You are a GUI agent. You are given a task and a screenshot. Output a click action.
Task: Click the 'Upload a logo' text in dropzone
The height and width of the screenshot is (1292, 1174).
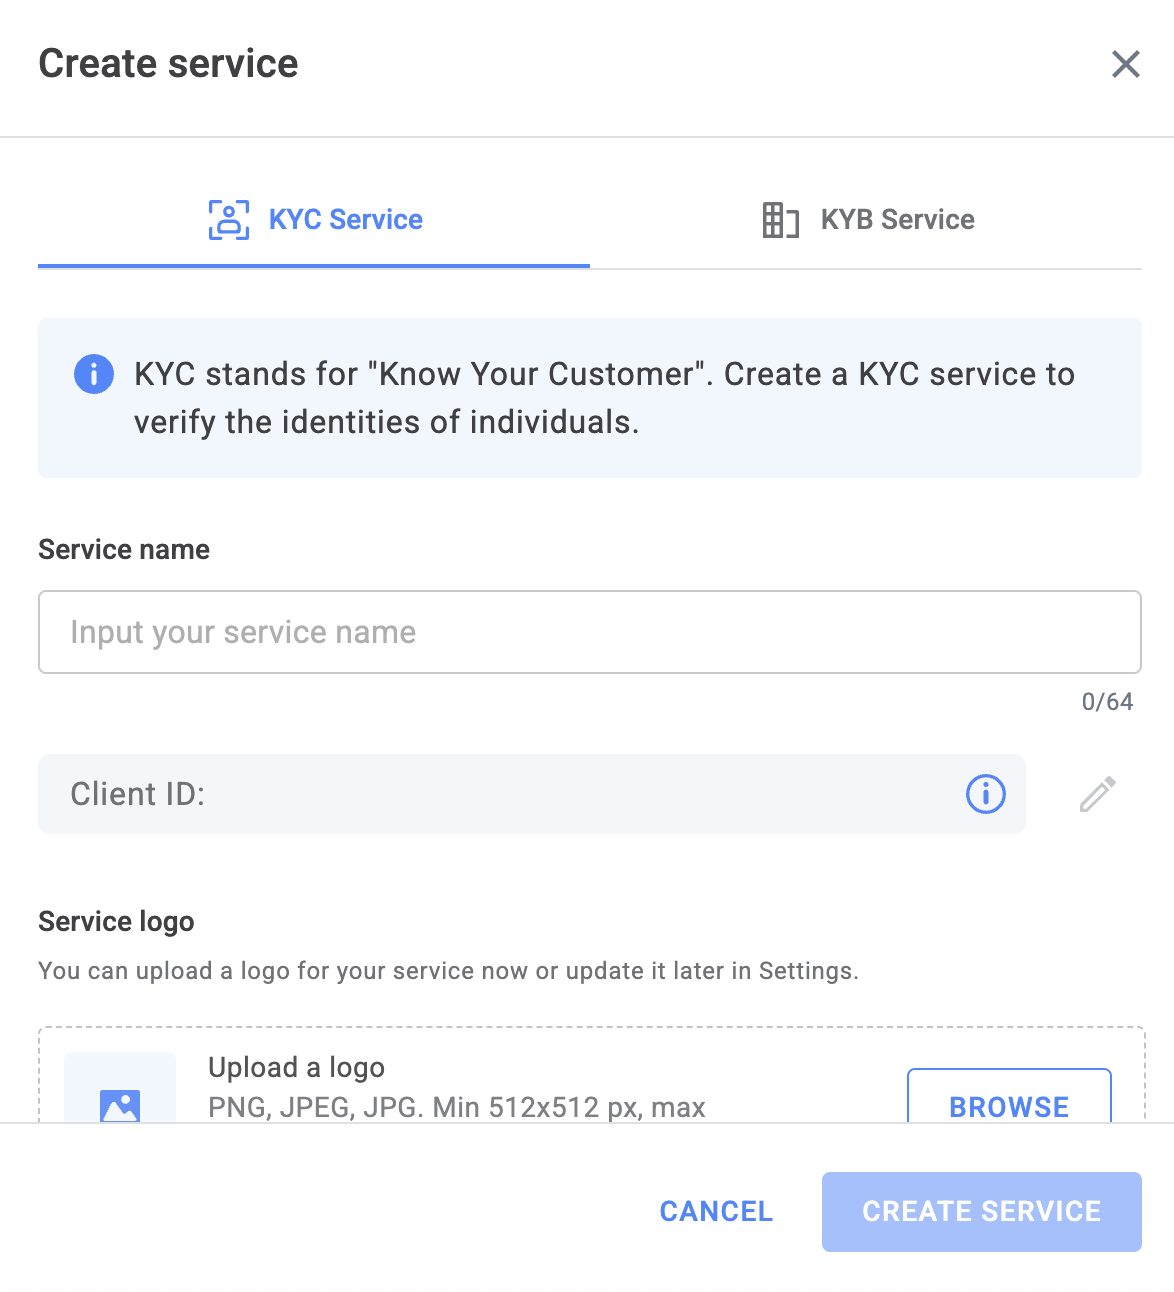(x=296, y=1068)
